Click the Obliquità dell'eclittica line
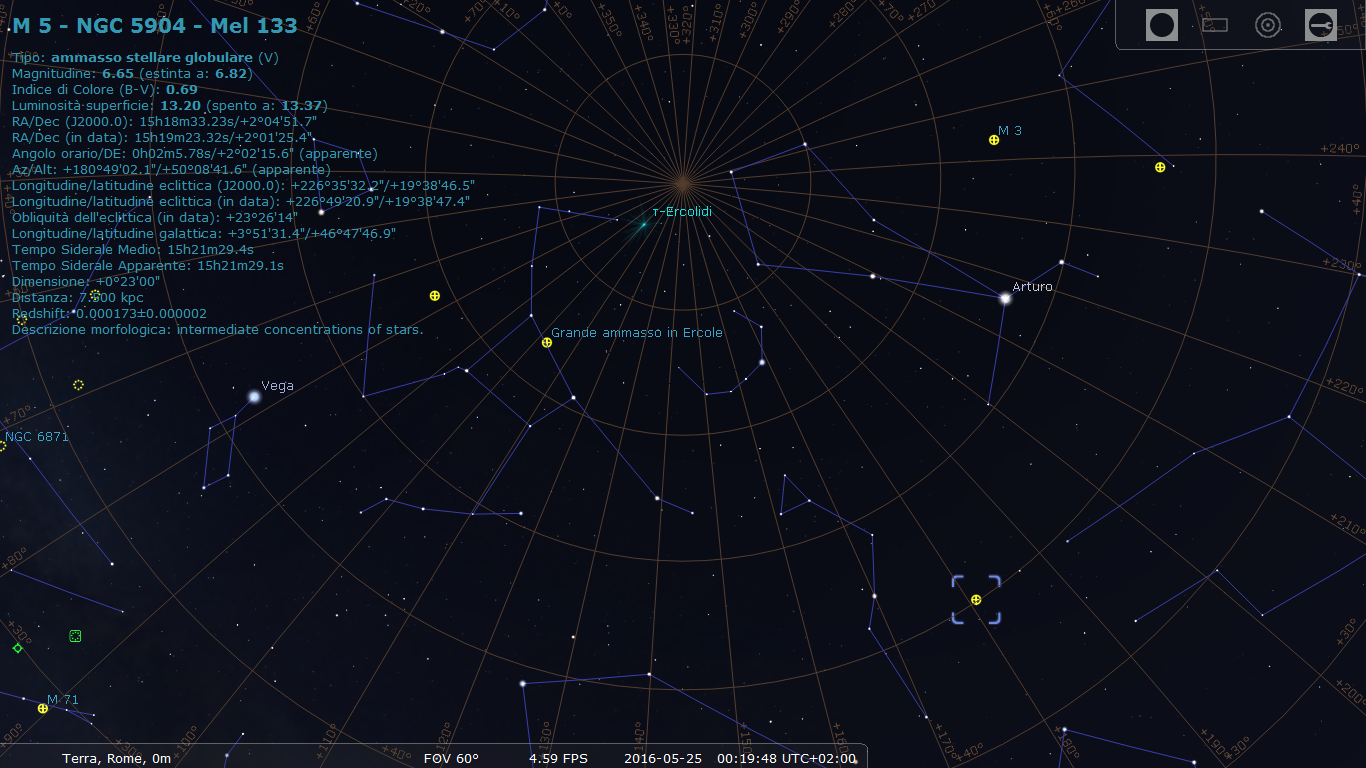 tap(155, 218)
